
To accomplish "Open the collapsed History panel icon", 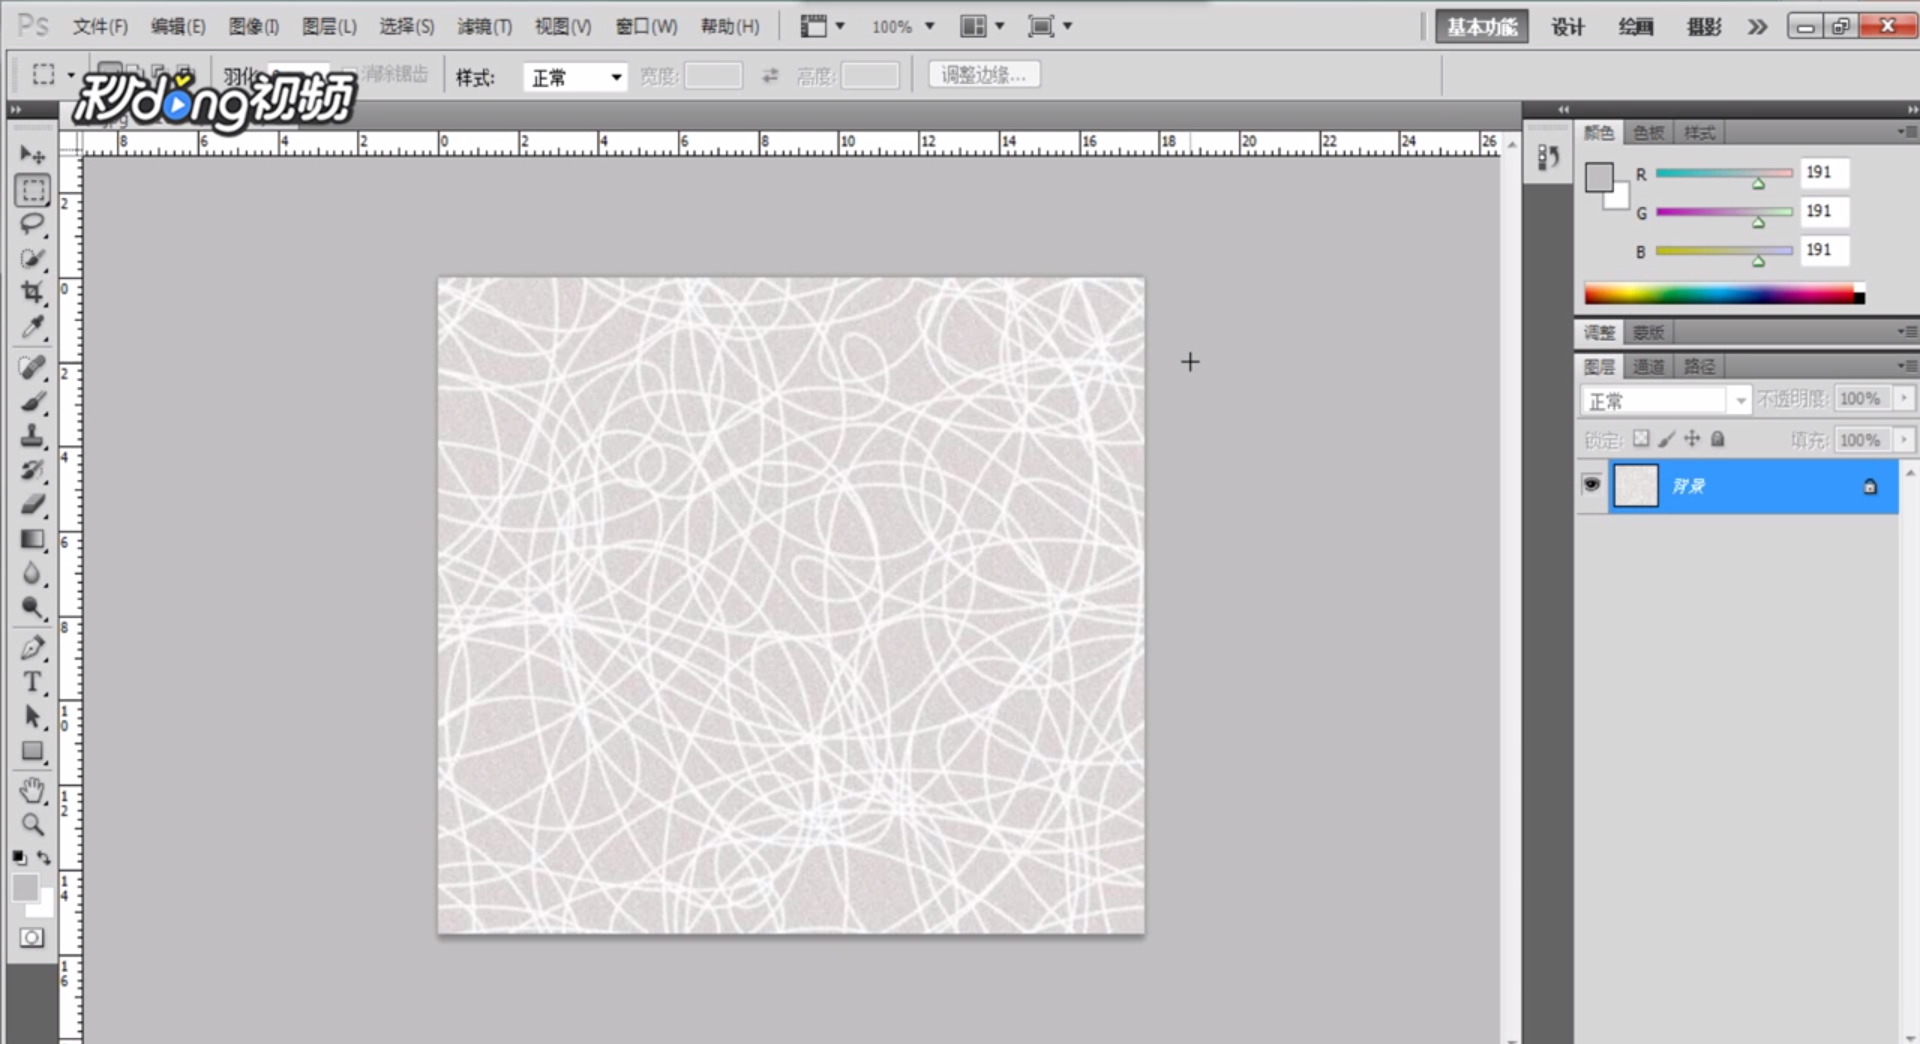I will click(x=1548, y=157).
